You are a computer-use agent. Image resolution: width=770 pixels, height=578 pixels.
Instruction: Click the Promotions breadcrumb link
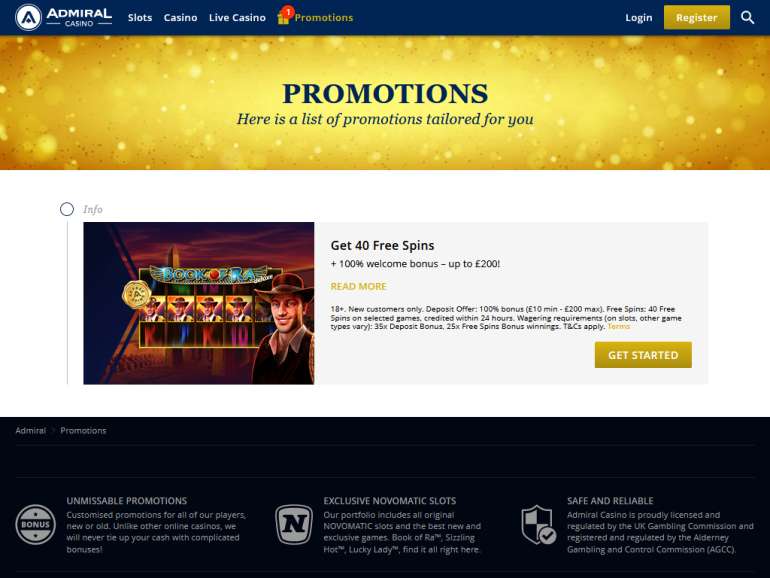tap(83, 430)
